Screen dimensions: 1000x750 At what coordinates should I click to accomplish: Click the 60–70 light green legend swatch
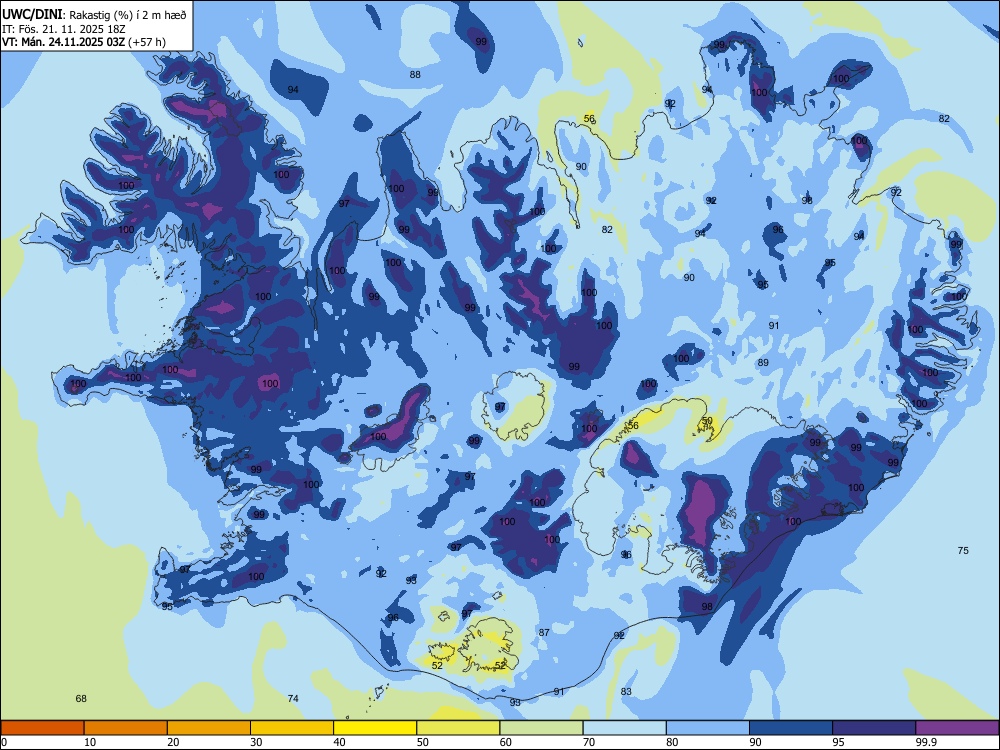click(541, 728)
